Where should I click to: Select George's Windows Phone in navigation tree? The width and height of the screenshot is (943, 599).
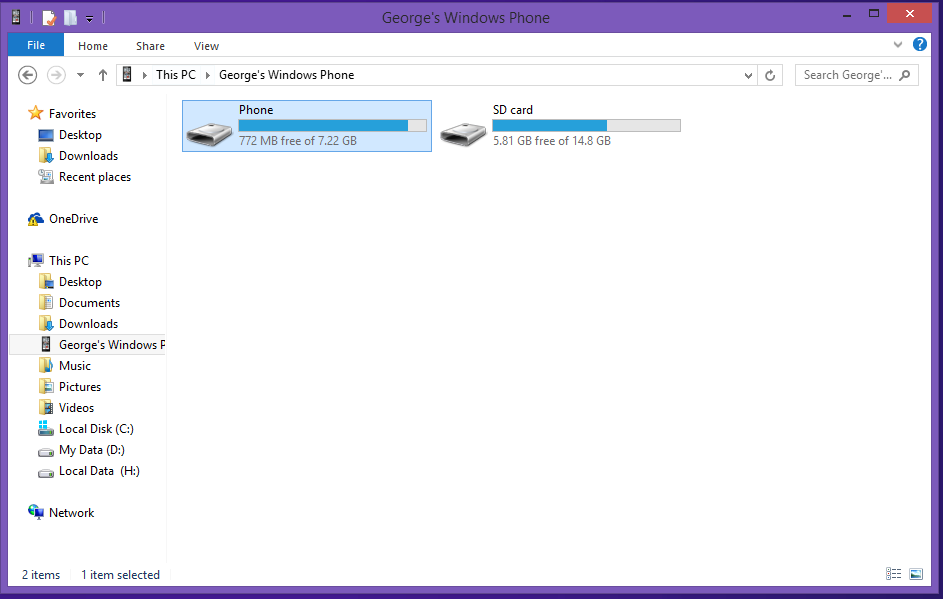(88, 345)
